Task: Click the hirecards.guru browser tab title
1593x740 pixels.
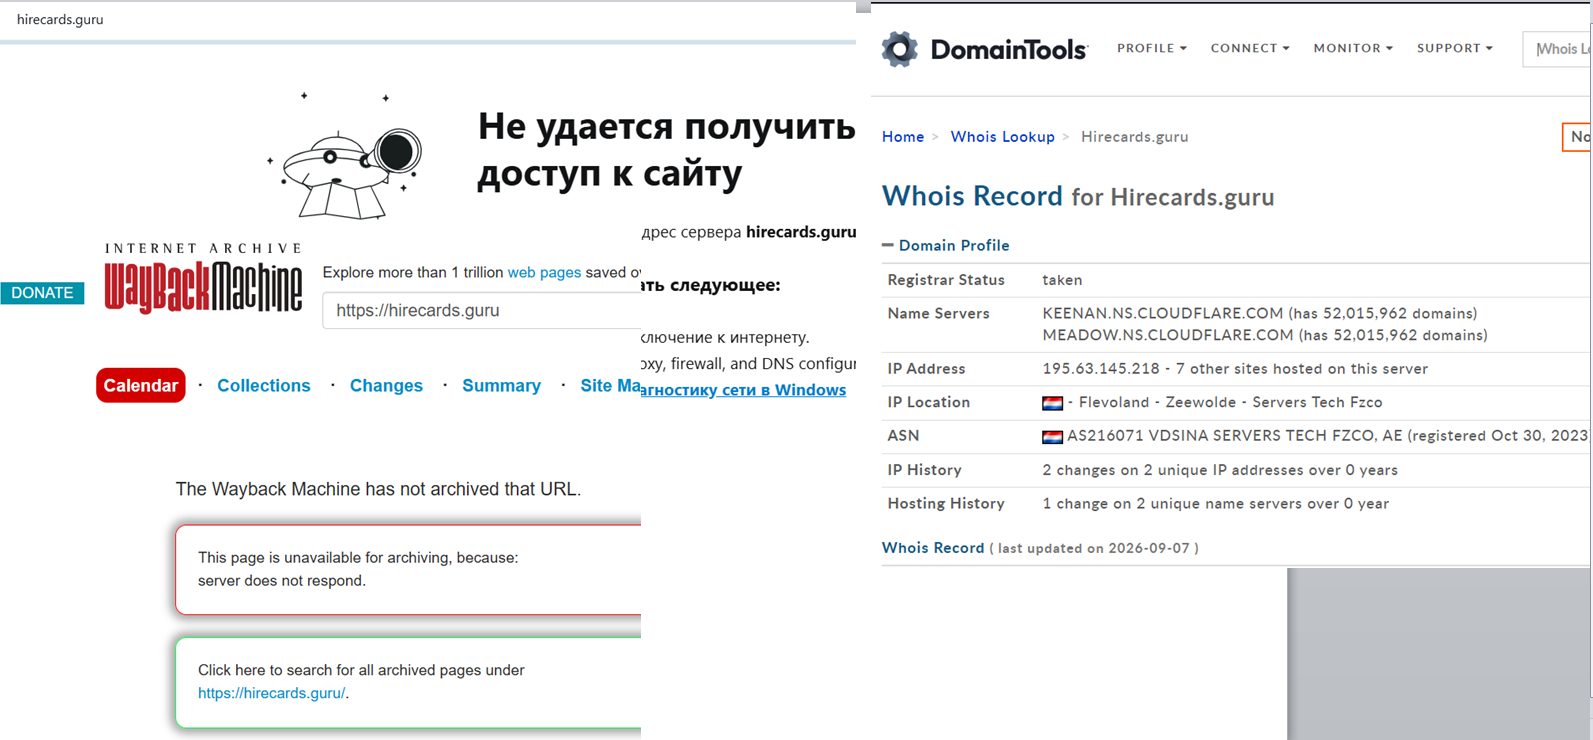Action: (60, 19)
